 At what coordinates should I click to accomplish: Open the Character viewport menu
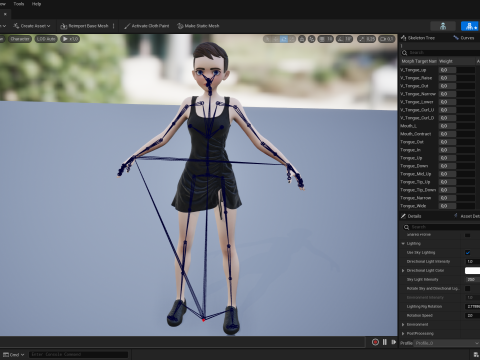pyautogui.click(x=20, y=39)
